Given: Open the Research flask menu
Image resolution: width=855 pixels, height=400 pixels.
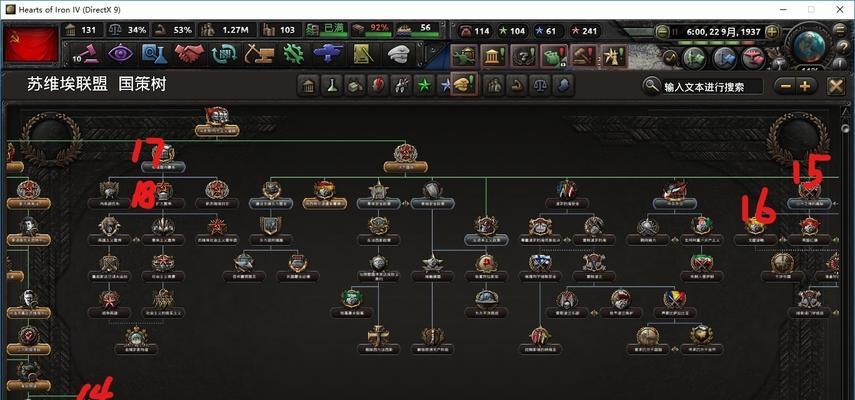Looking at the screenshot, I should pos(154,53).
